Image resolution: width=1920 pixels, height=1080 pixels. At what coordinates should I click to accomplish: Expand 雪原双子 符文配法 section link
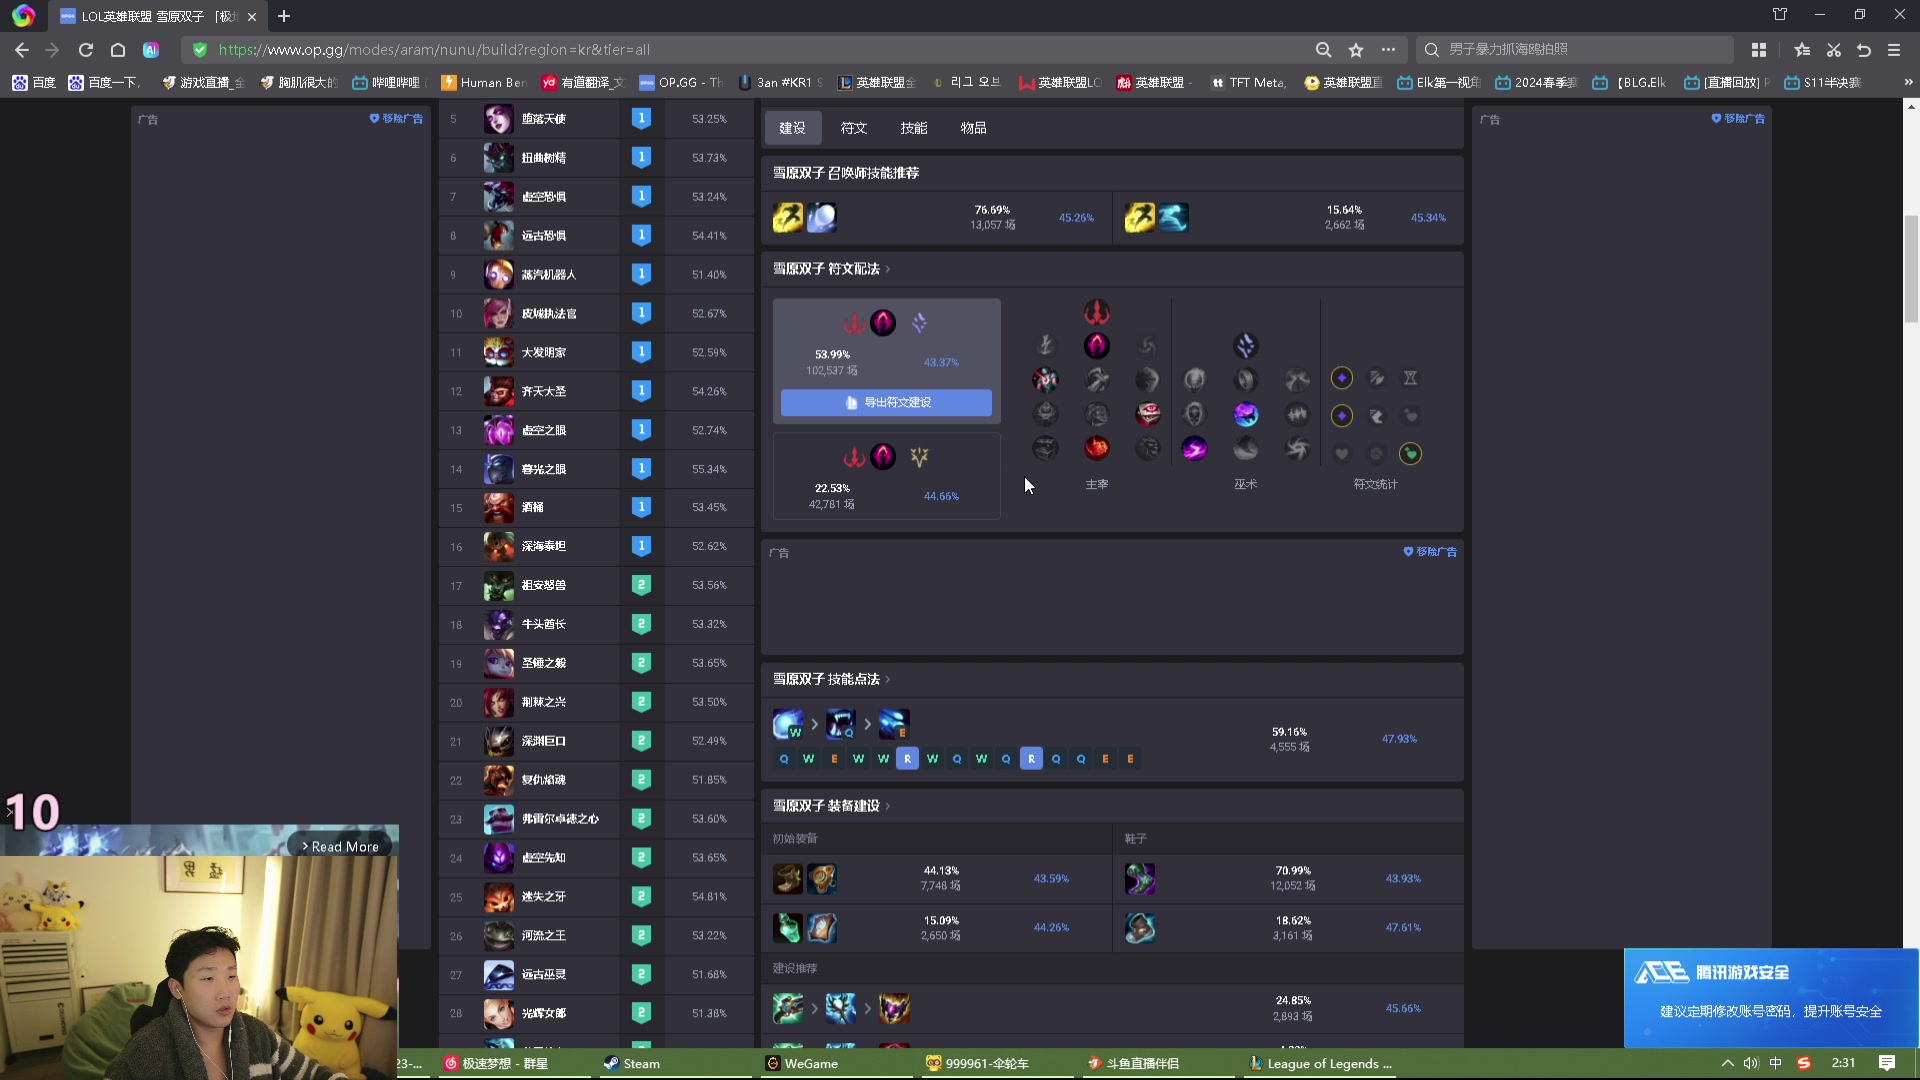[831, 269]
